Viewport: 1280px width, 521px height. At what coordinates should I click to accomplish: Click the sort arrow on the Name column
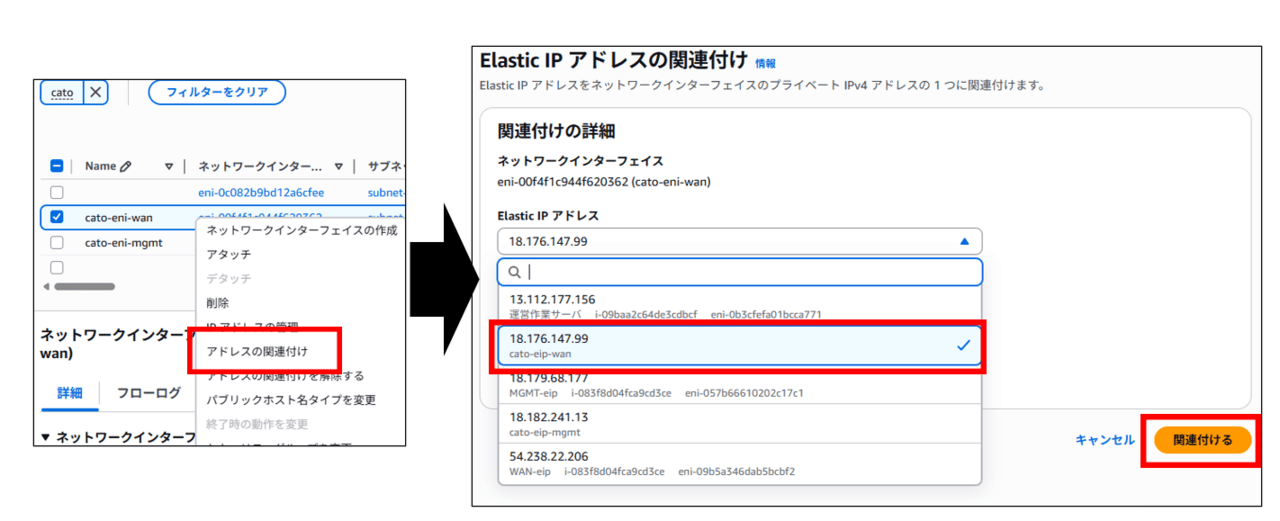point(169,167)
